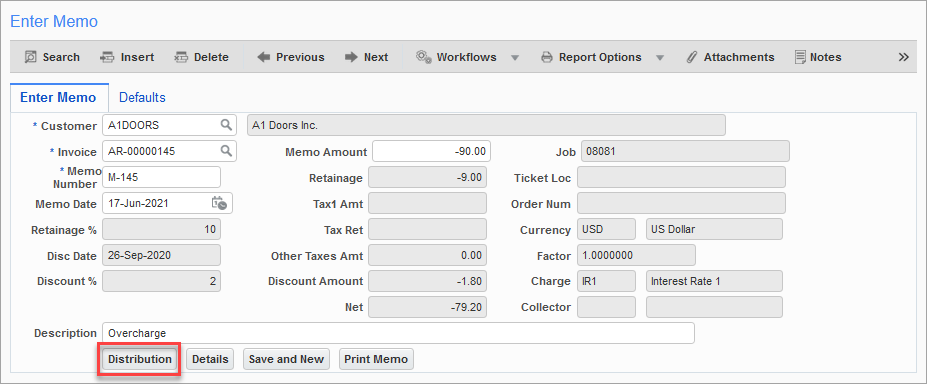Expand the Report Options dropdown arrow

[x=660, y=58]
